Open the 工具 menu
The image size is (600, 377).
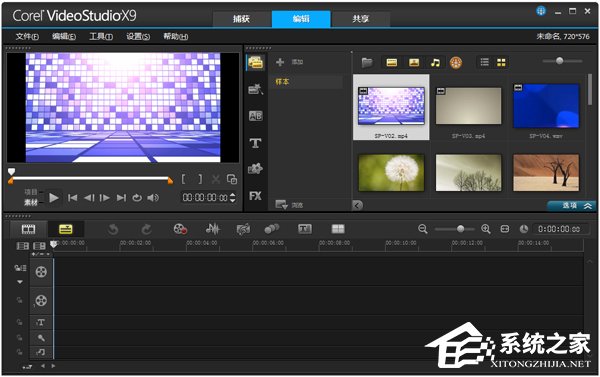pyautogui.click(x=101, y=36)
